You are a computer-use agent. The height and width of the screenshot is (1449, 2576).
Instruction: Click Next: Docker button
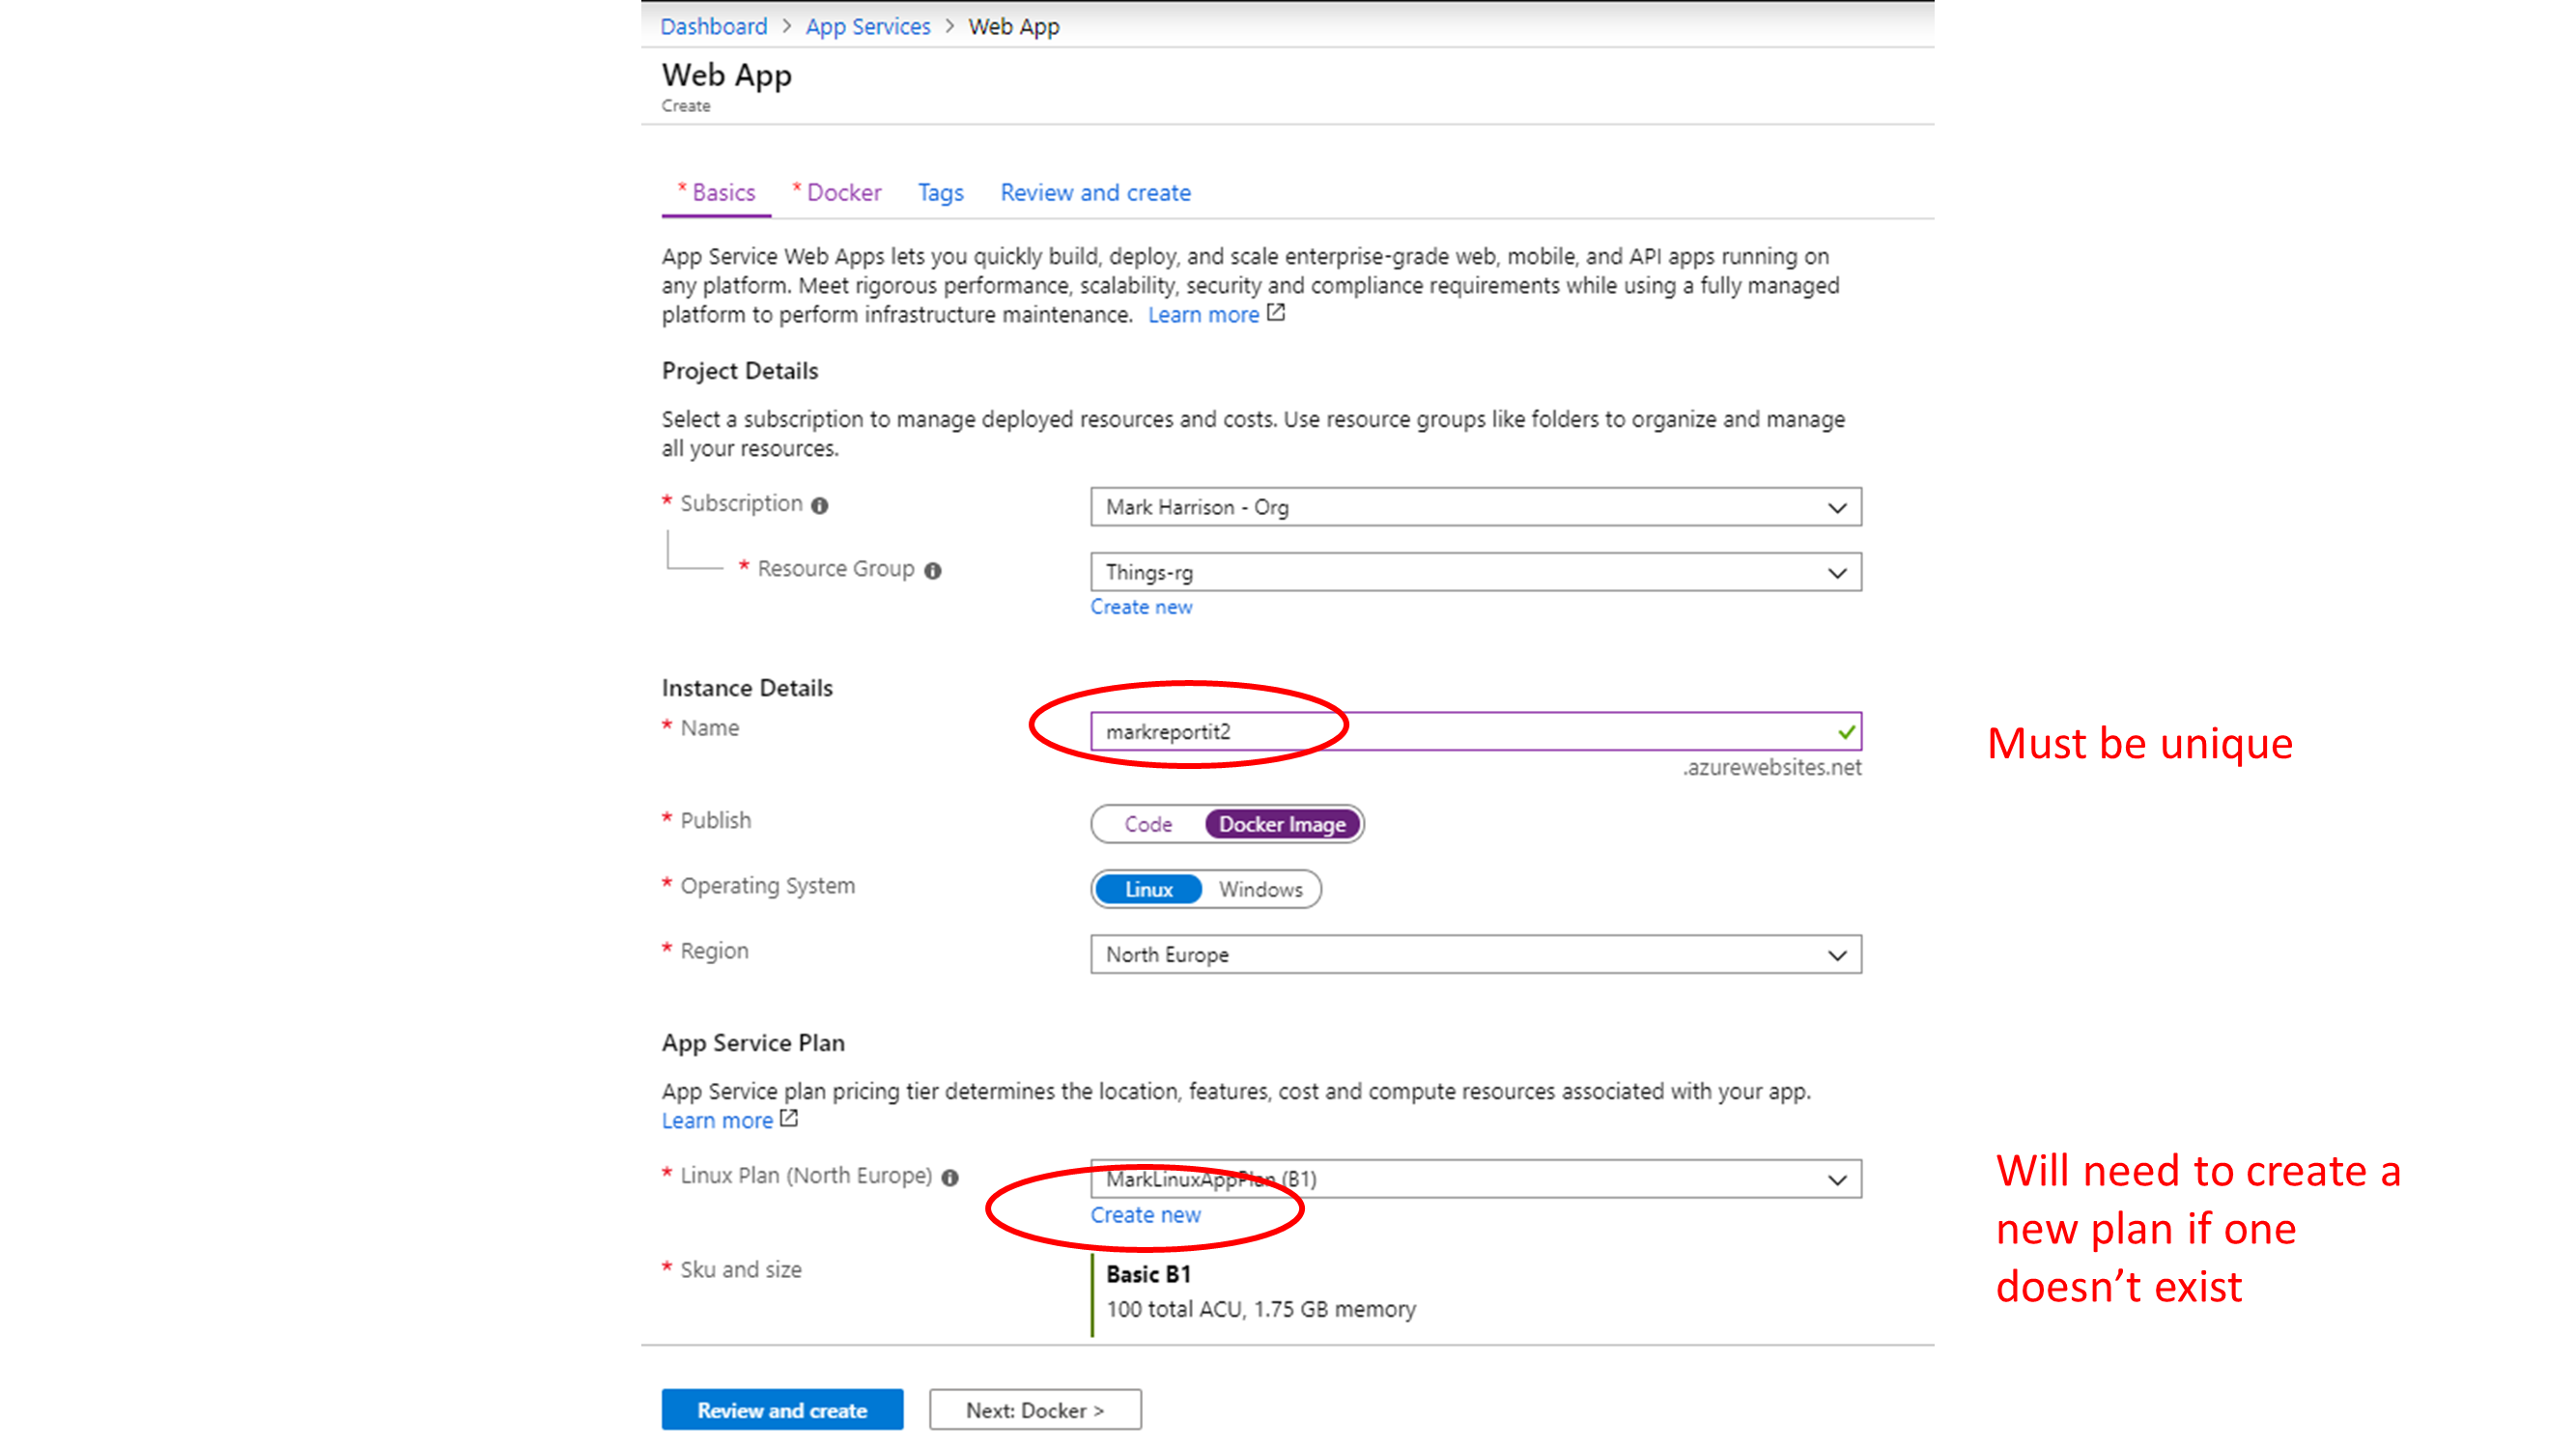(1034, 1409)
